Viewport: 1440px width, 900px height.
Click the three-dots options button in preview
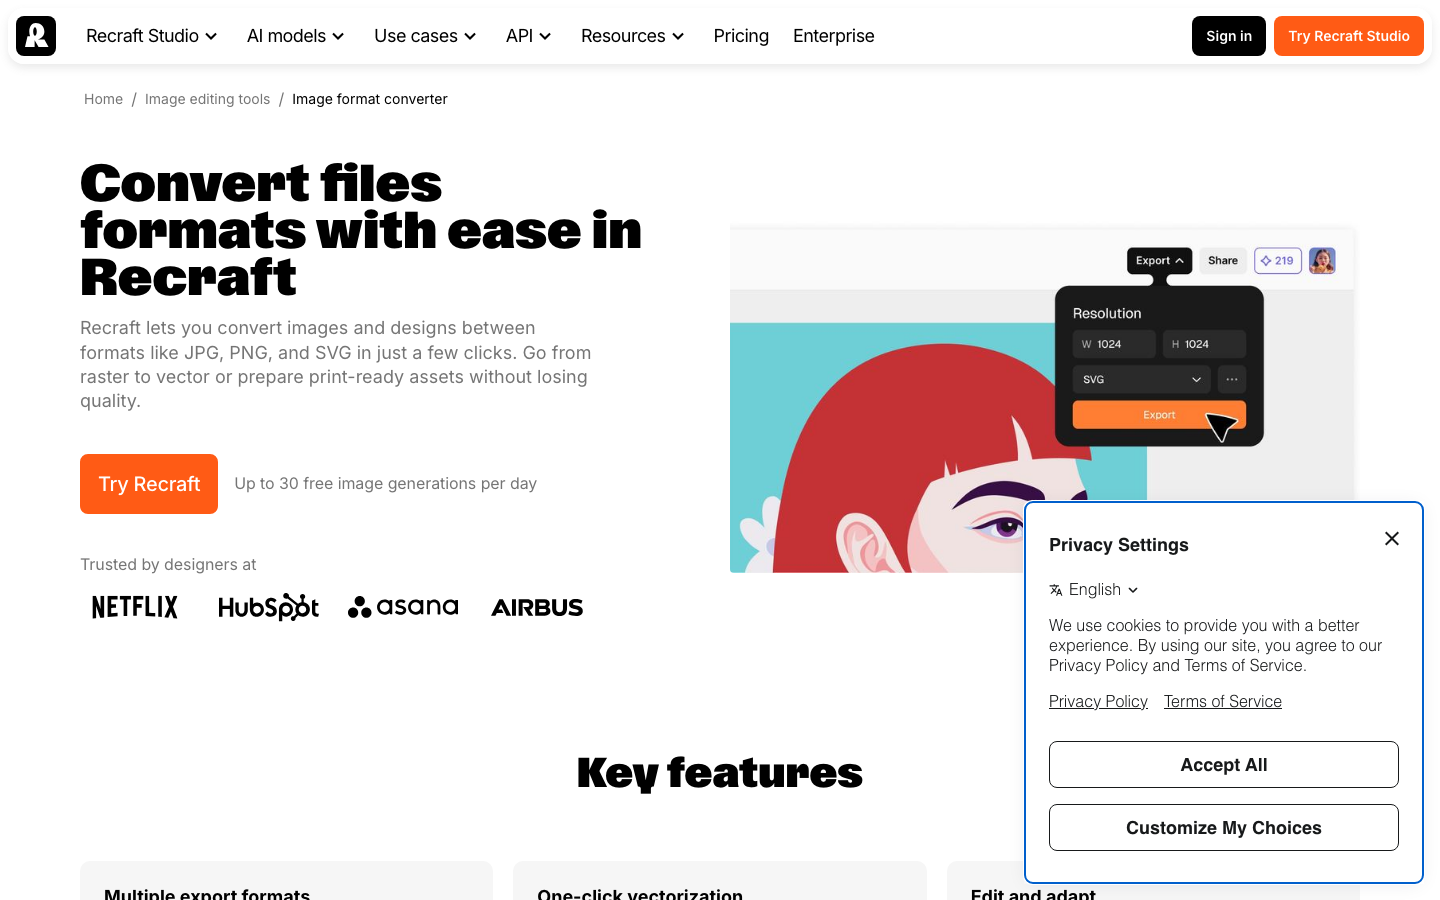click(x=1232, y=380)
